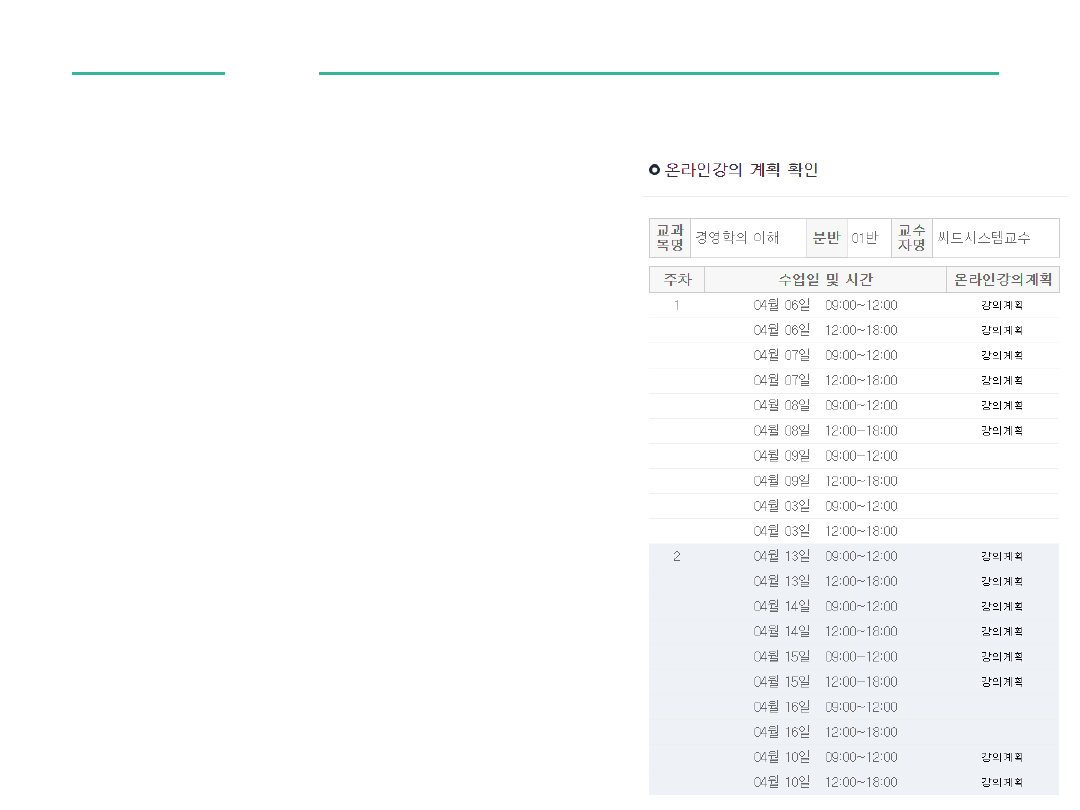View 강의계획 for 04월 07일 12:00~18:00

point(1001,380)
